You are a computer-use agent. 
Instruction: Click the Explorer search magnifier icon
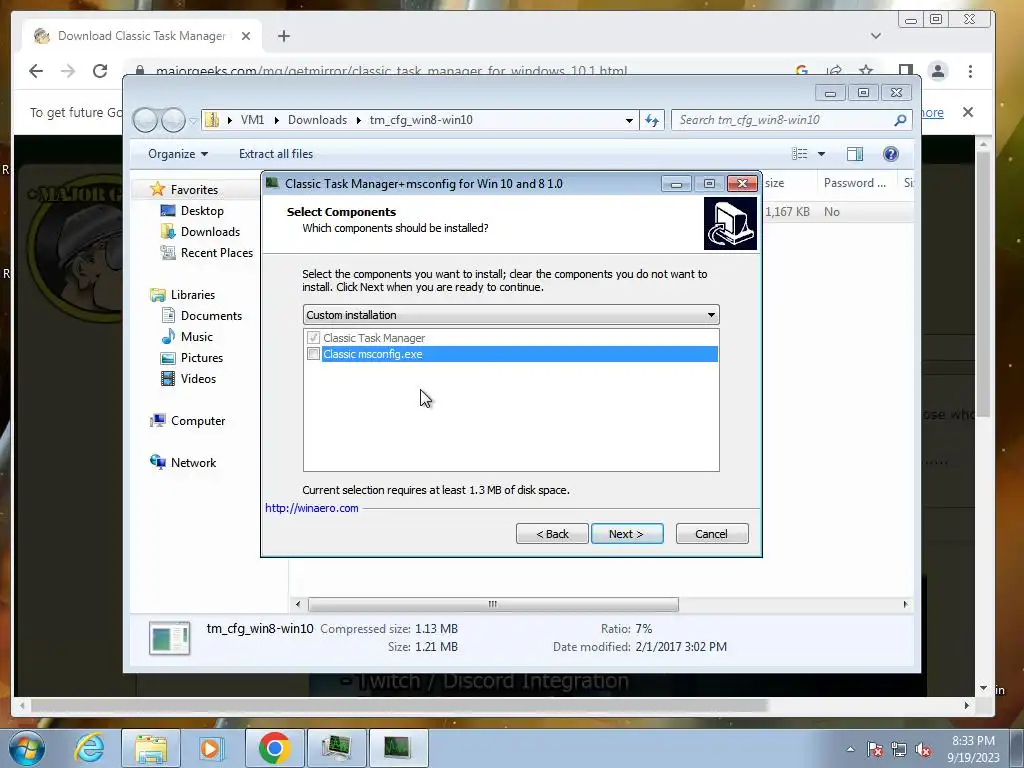click(x=901, y=120)
